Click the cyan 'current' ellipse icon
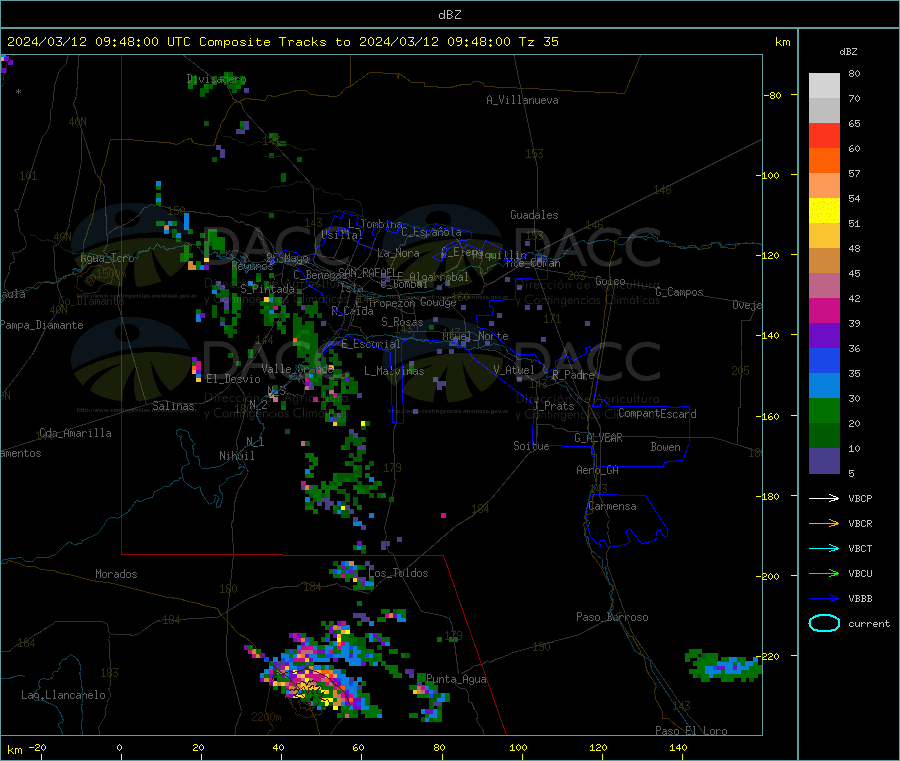This screenshot has height=761, width=900. coord(824,623)
